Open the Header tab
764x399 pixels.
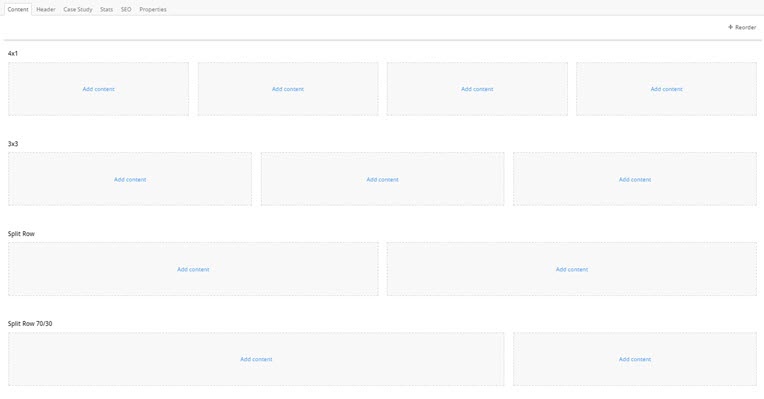pyautogui.click(x=46, y=9)
